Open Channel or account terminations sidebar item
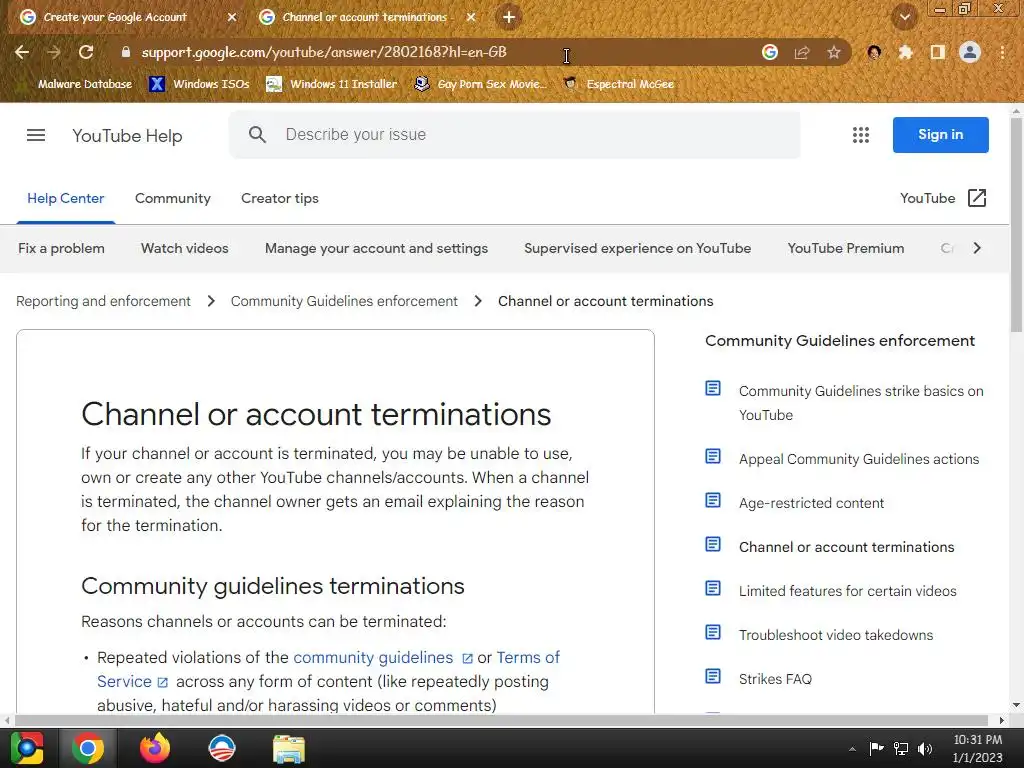The image size is (1024, 768). point(846,547)
